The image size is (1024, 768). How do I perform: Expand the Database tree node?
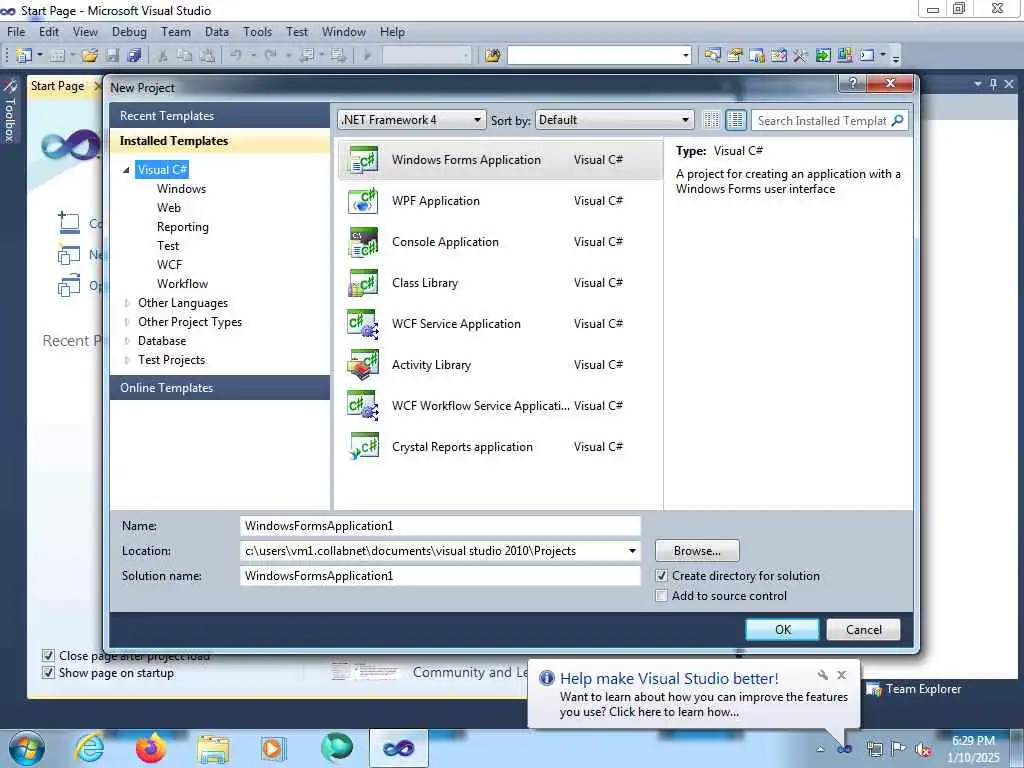click(127, 341)
